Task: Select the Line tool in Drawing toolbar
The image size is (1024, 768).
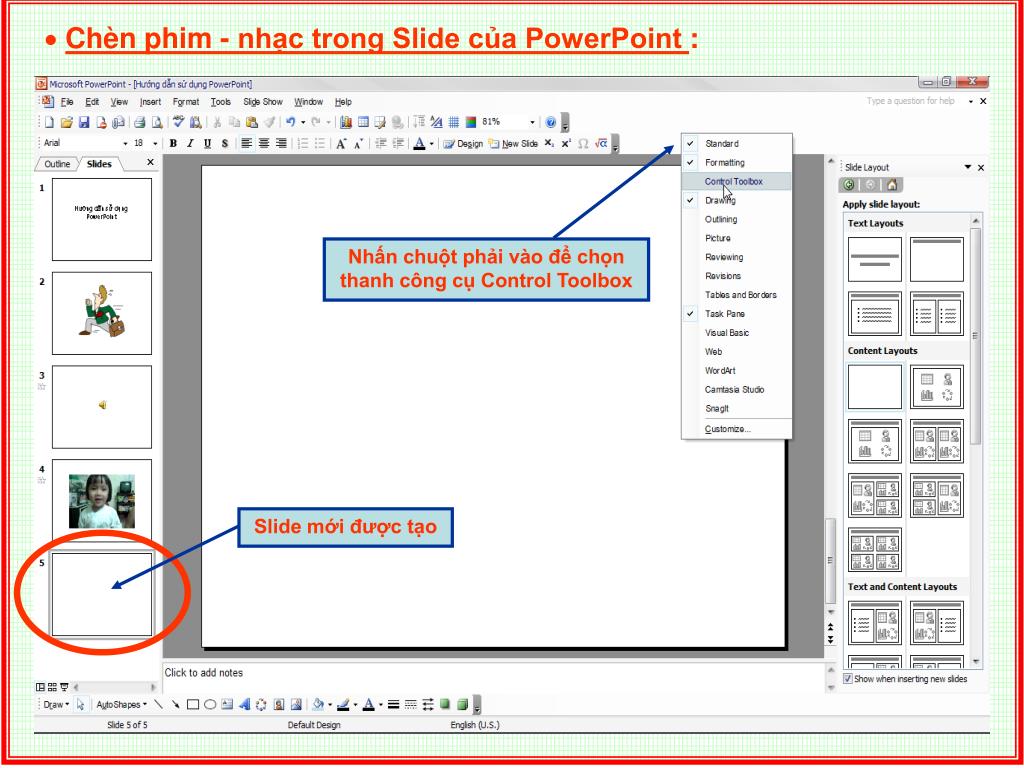Action: (159, 705)
